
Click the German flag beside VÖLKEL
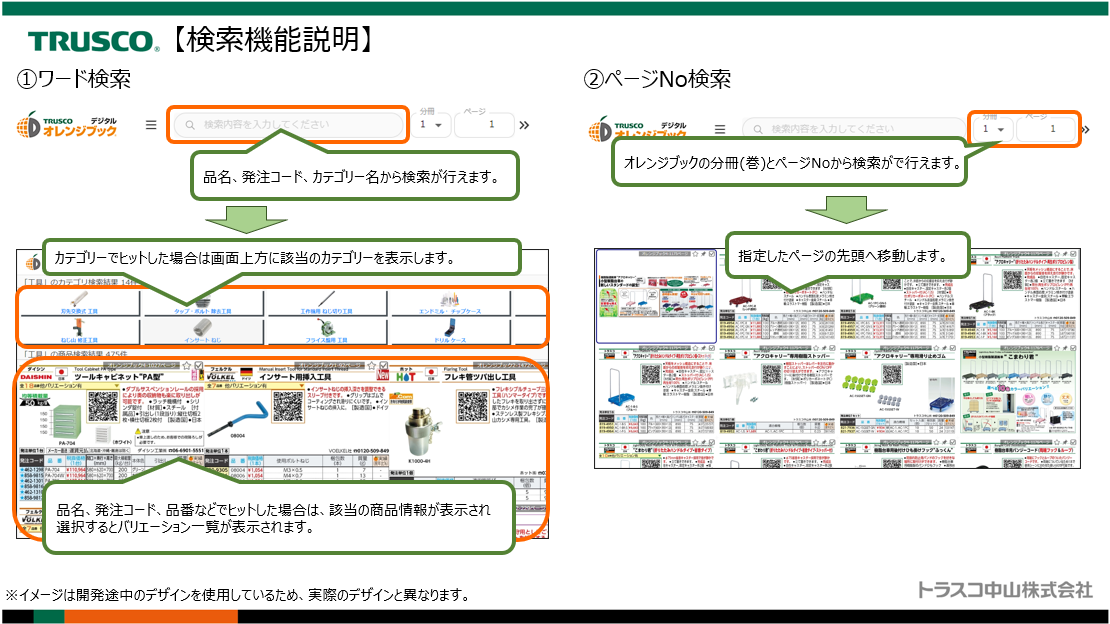pyautogui.click(x=246, y=373)
